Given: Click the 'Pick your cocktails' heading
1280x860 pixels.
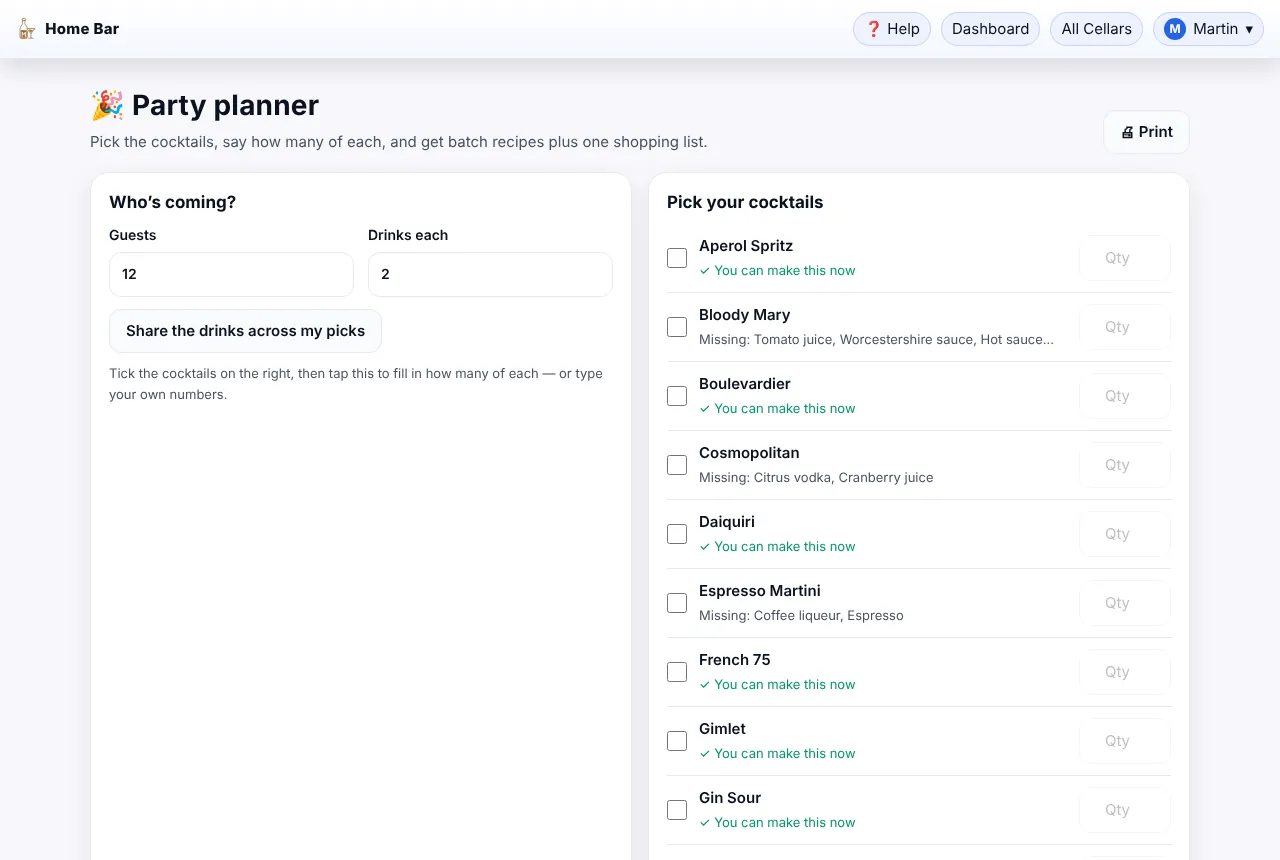Looking at the screenshot, I should [745, 202].
